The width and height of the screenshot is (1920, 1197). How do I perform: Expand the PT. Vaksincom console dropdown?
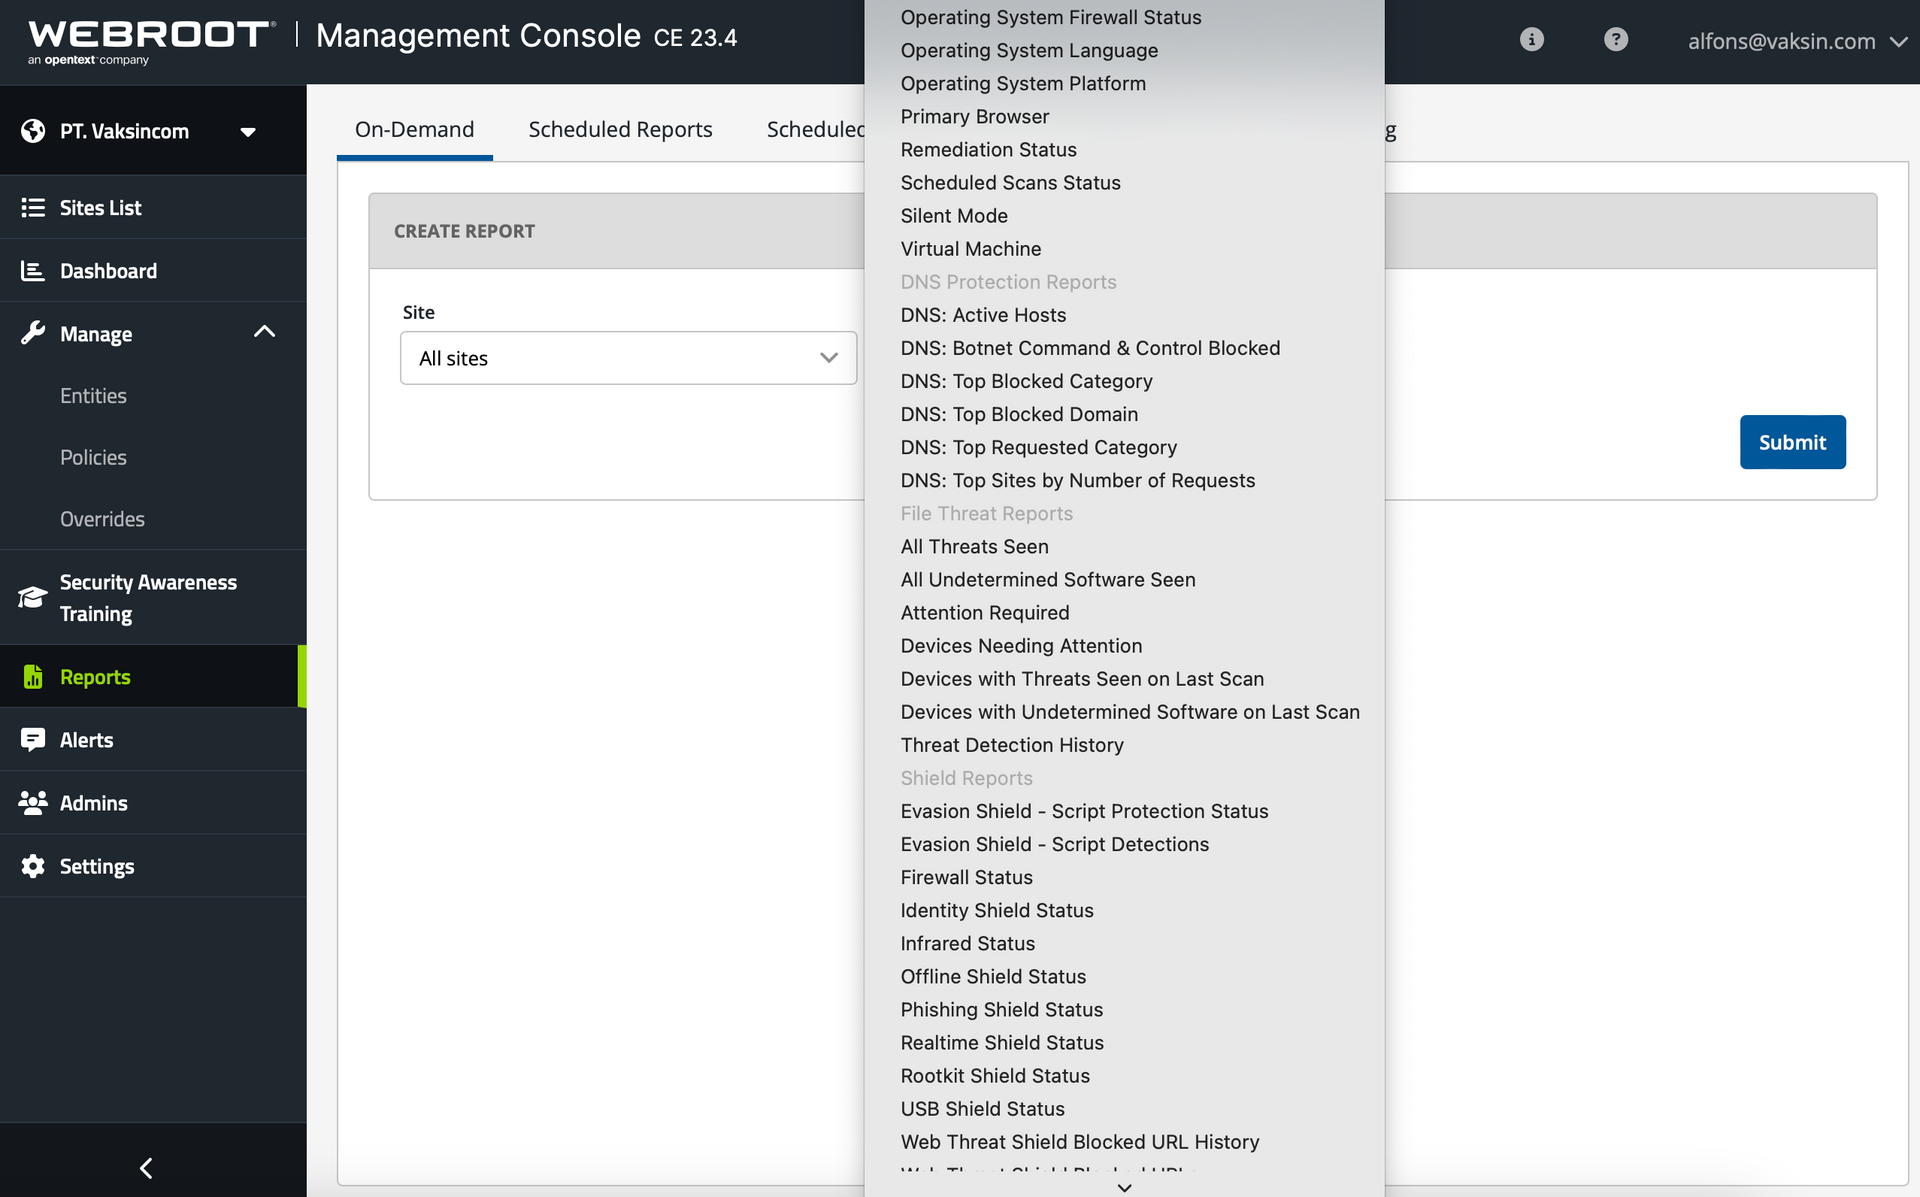click(248, 132)
